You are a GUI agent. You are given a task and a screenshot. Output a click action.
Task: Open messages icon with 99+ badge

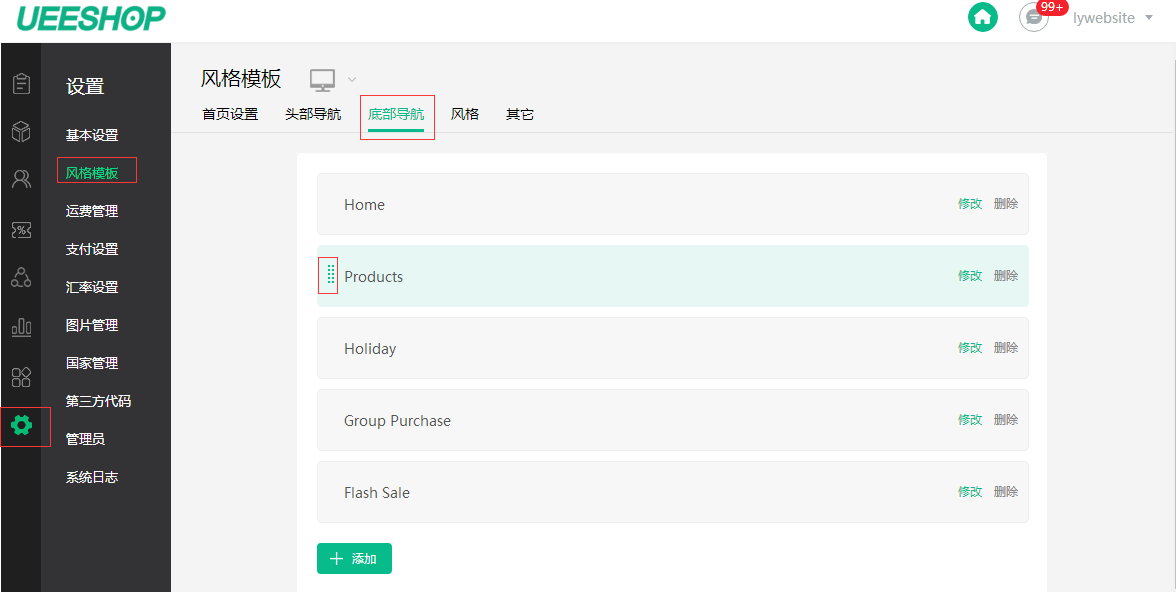pyautogui.click(x=1034, y=17)
